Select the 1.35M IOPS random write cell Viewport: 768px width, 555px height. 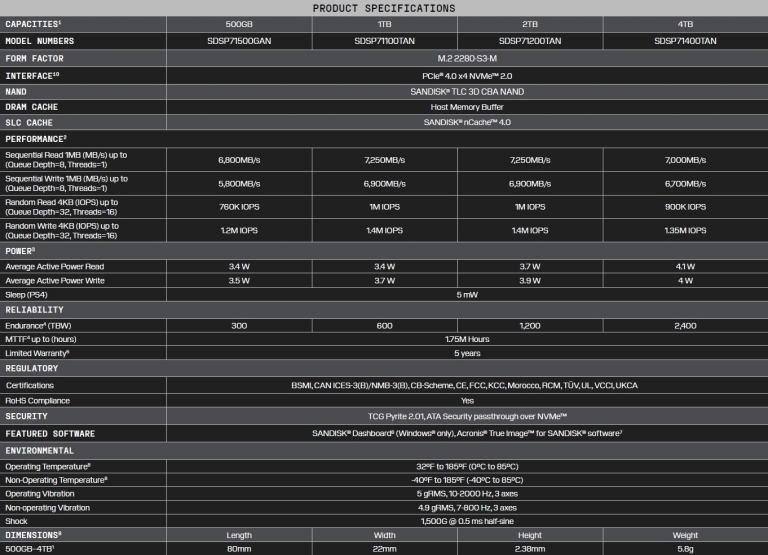coord(684,230)
